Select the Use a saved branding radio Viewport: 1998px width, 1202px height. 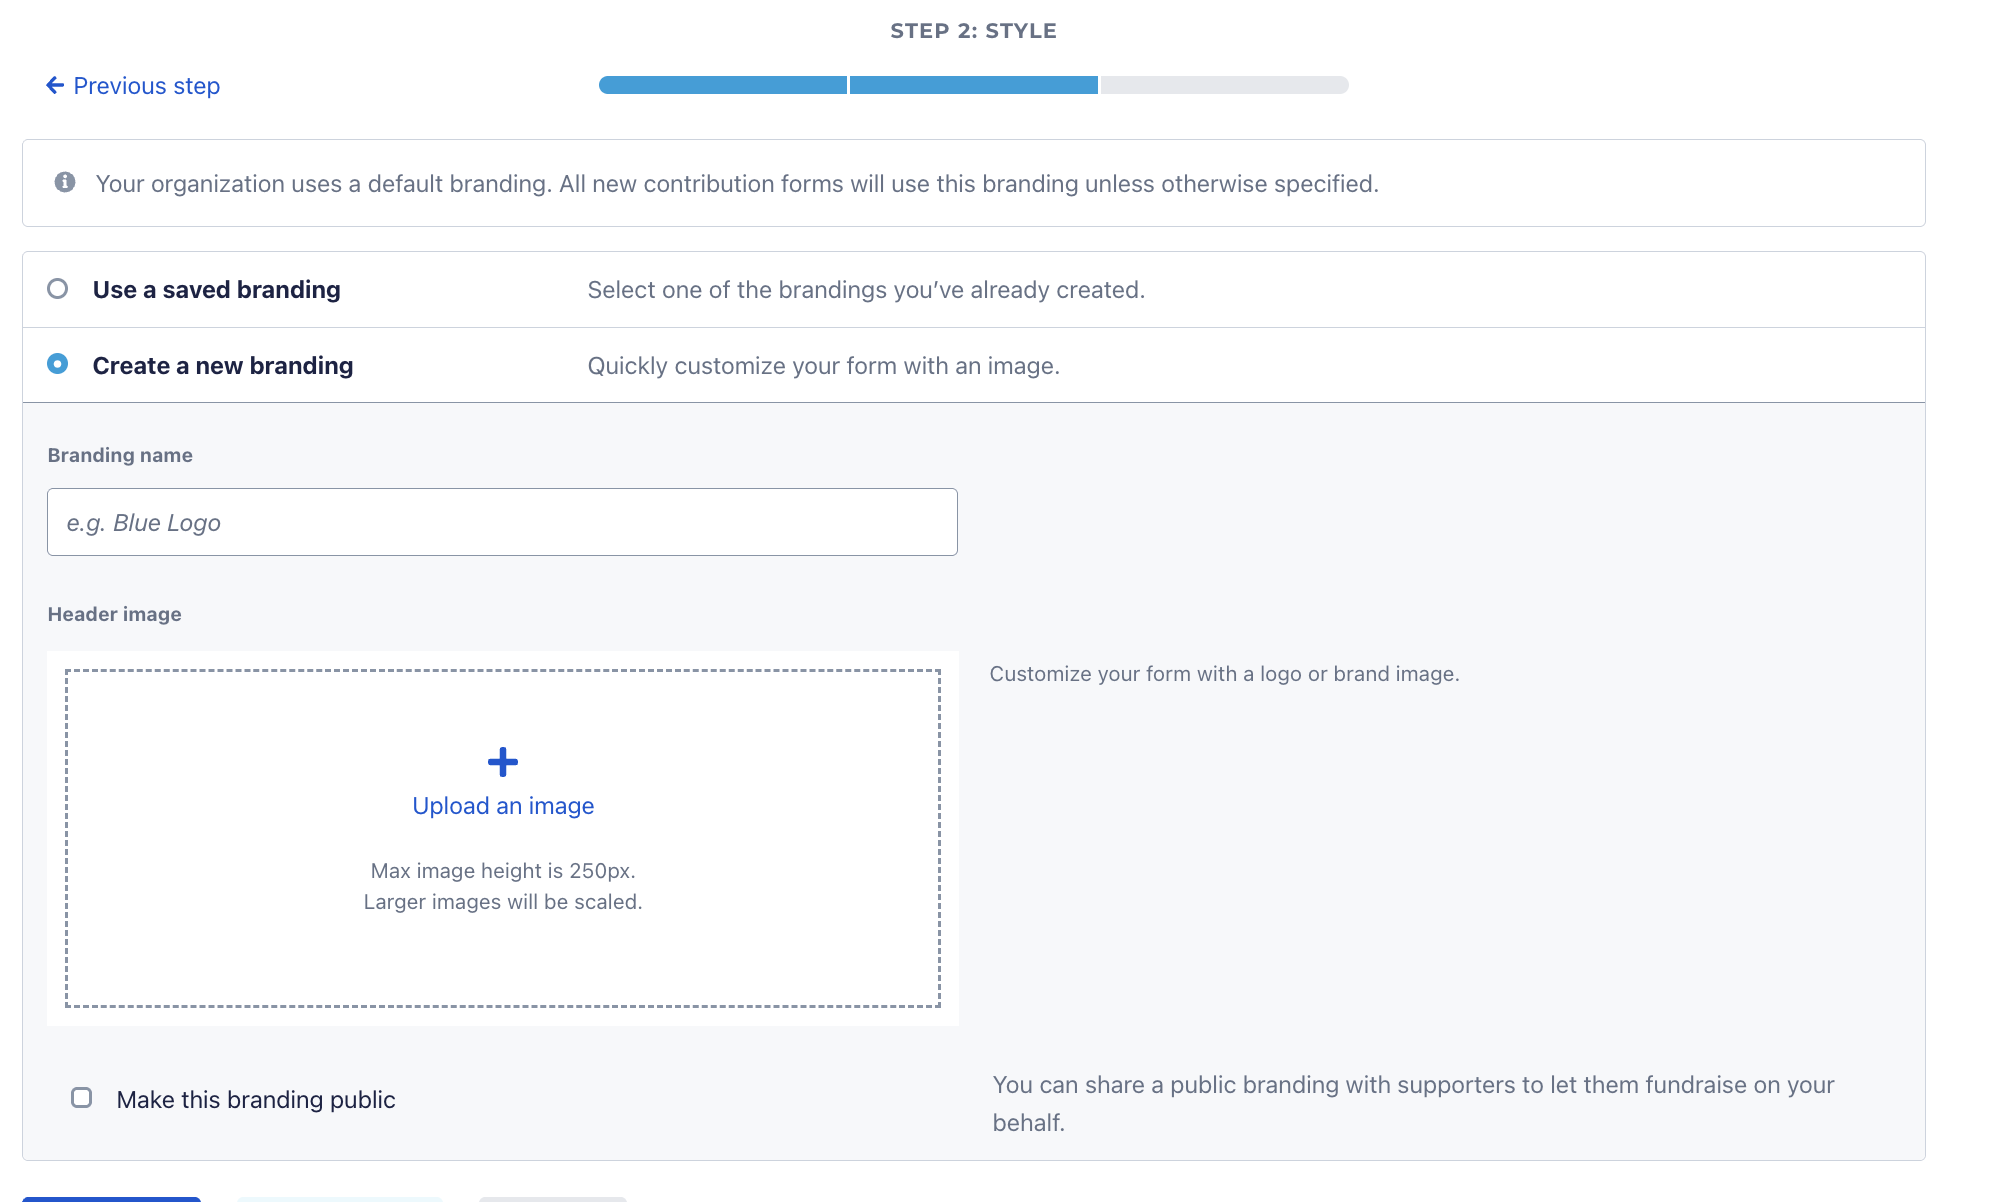pyautogui.click(x=58, y=289)
